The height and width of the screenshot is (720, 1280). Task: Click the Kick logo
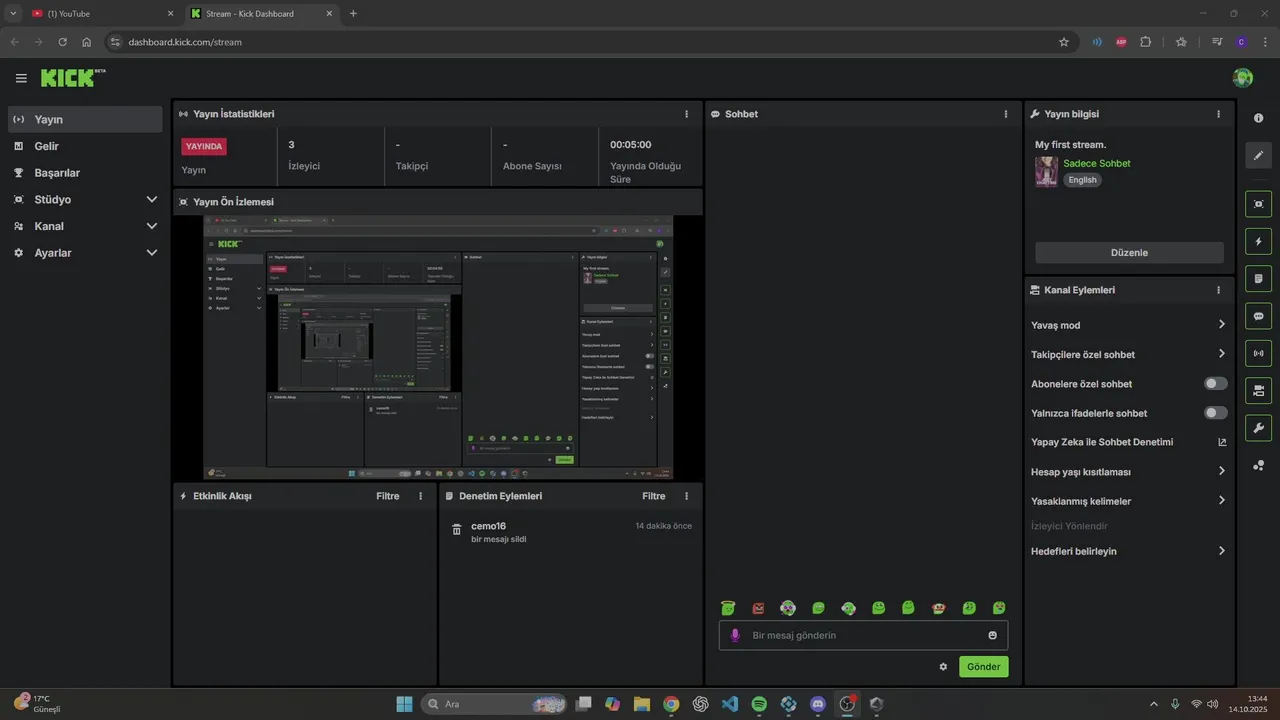click(x=72, y=78)
